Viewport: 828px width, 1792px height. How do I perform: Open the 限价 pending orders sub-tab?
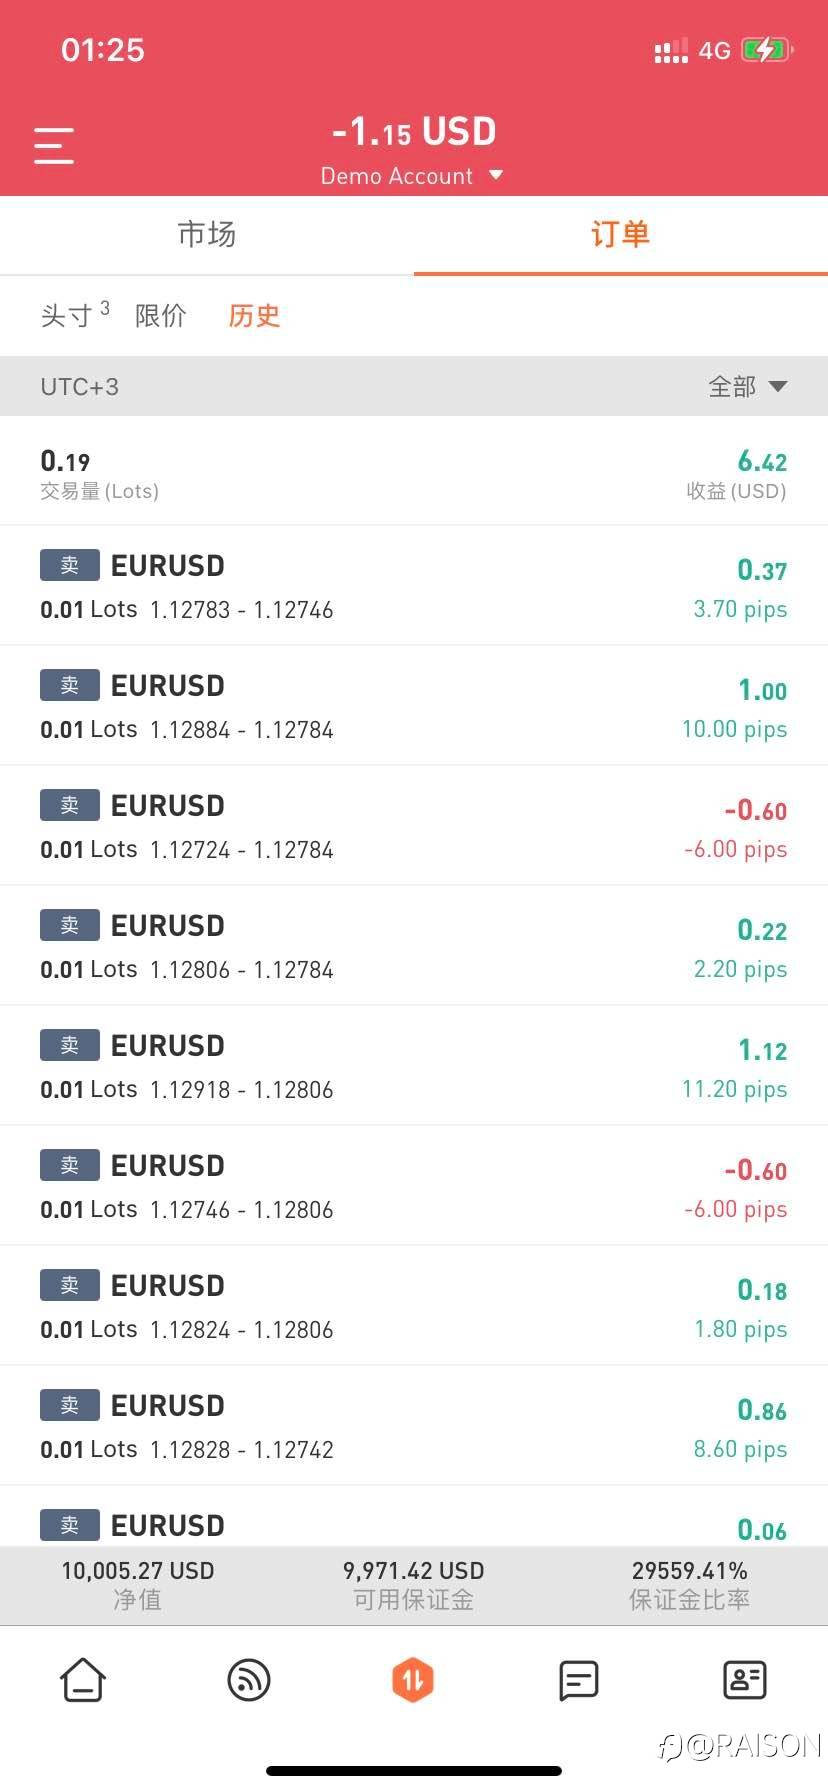[160, 316]
